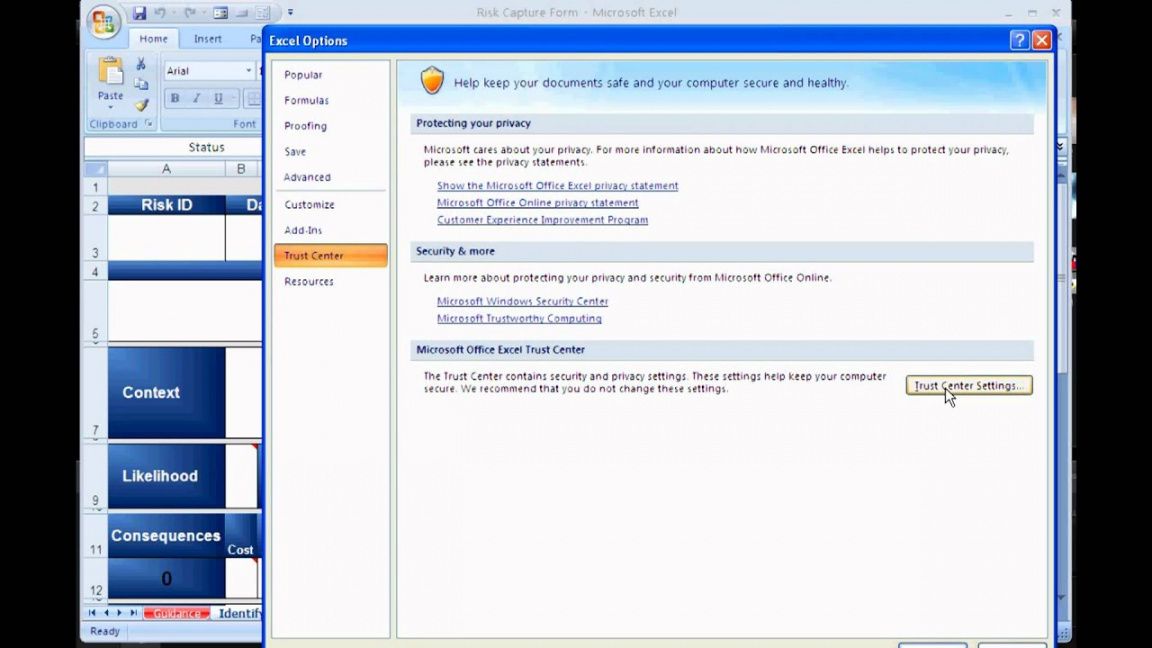Click the Cut scissors icon
This screenshot has height=648, width=1152.
click(141, 64)
